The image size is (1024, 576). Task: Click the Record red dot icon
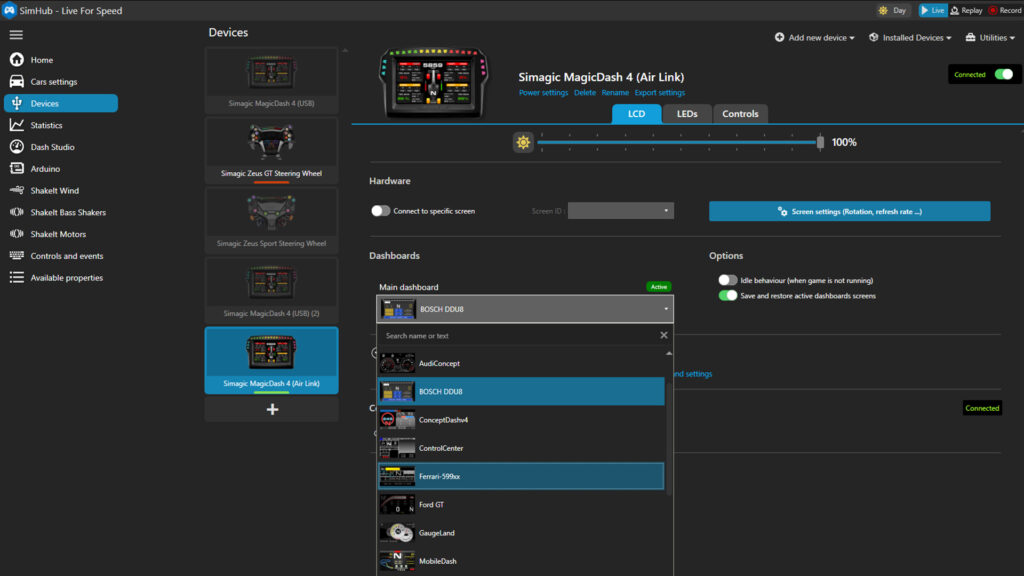pyautogui.click(x=993, y=10)
